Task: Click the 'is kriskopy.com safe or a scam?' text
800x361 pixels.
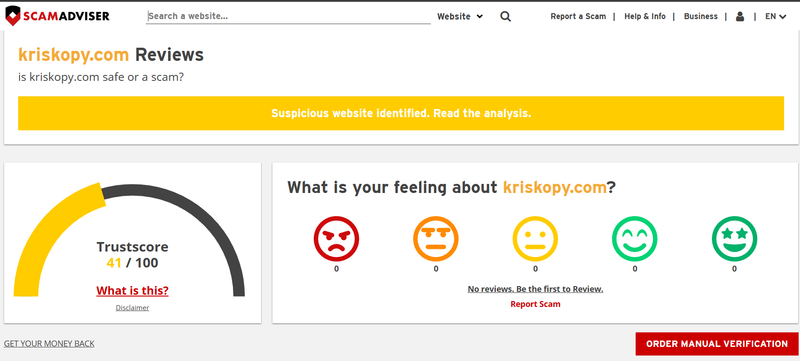Action: click(101, 78)
